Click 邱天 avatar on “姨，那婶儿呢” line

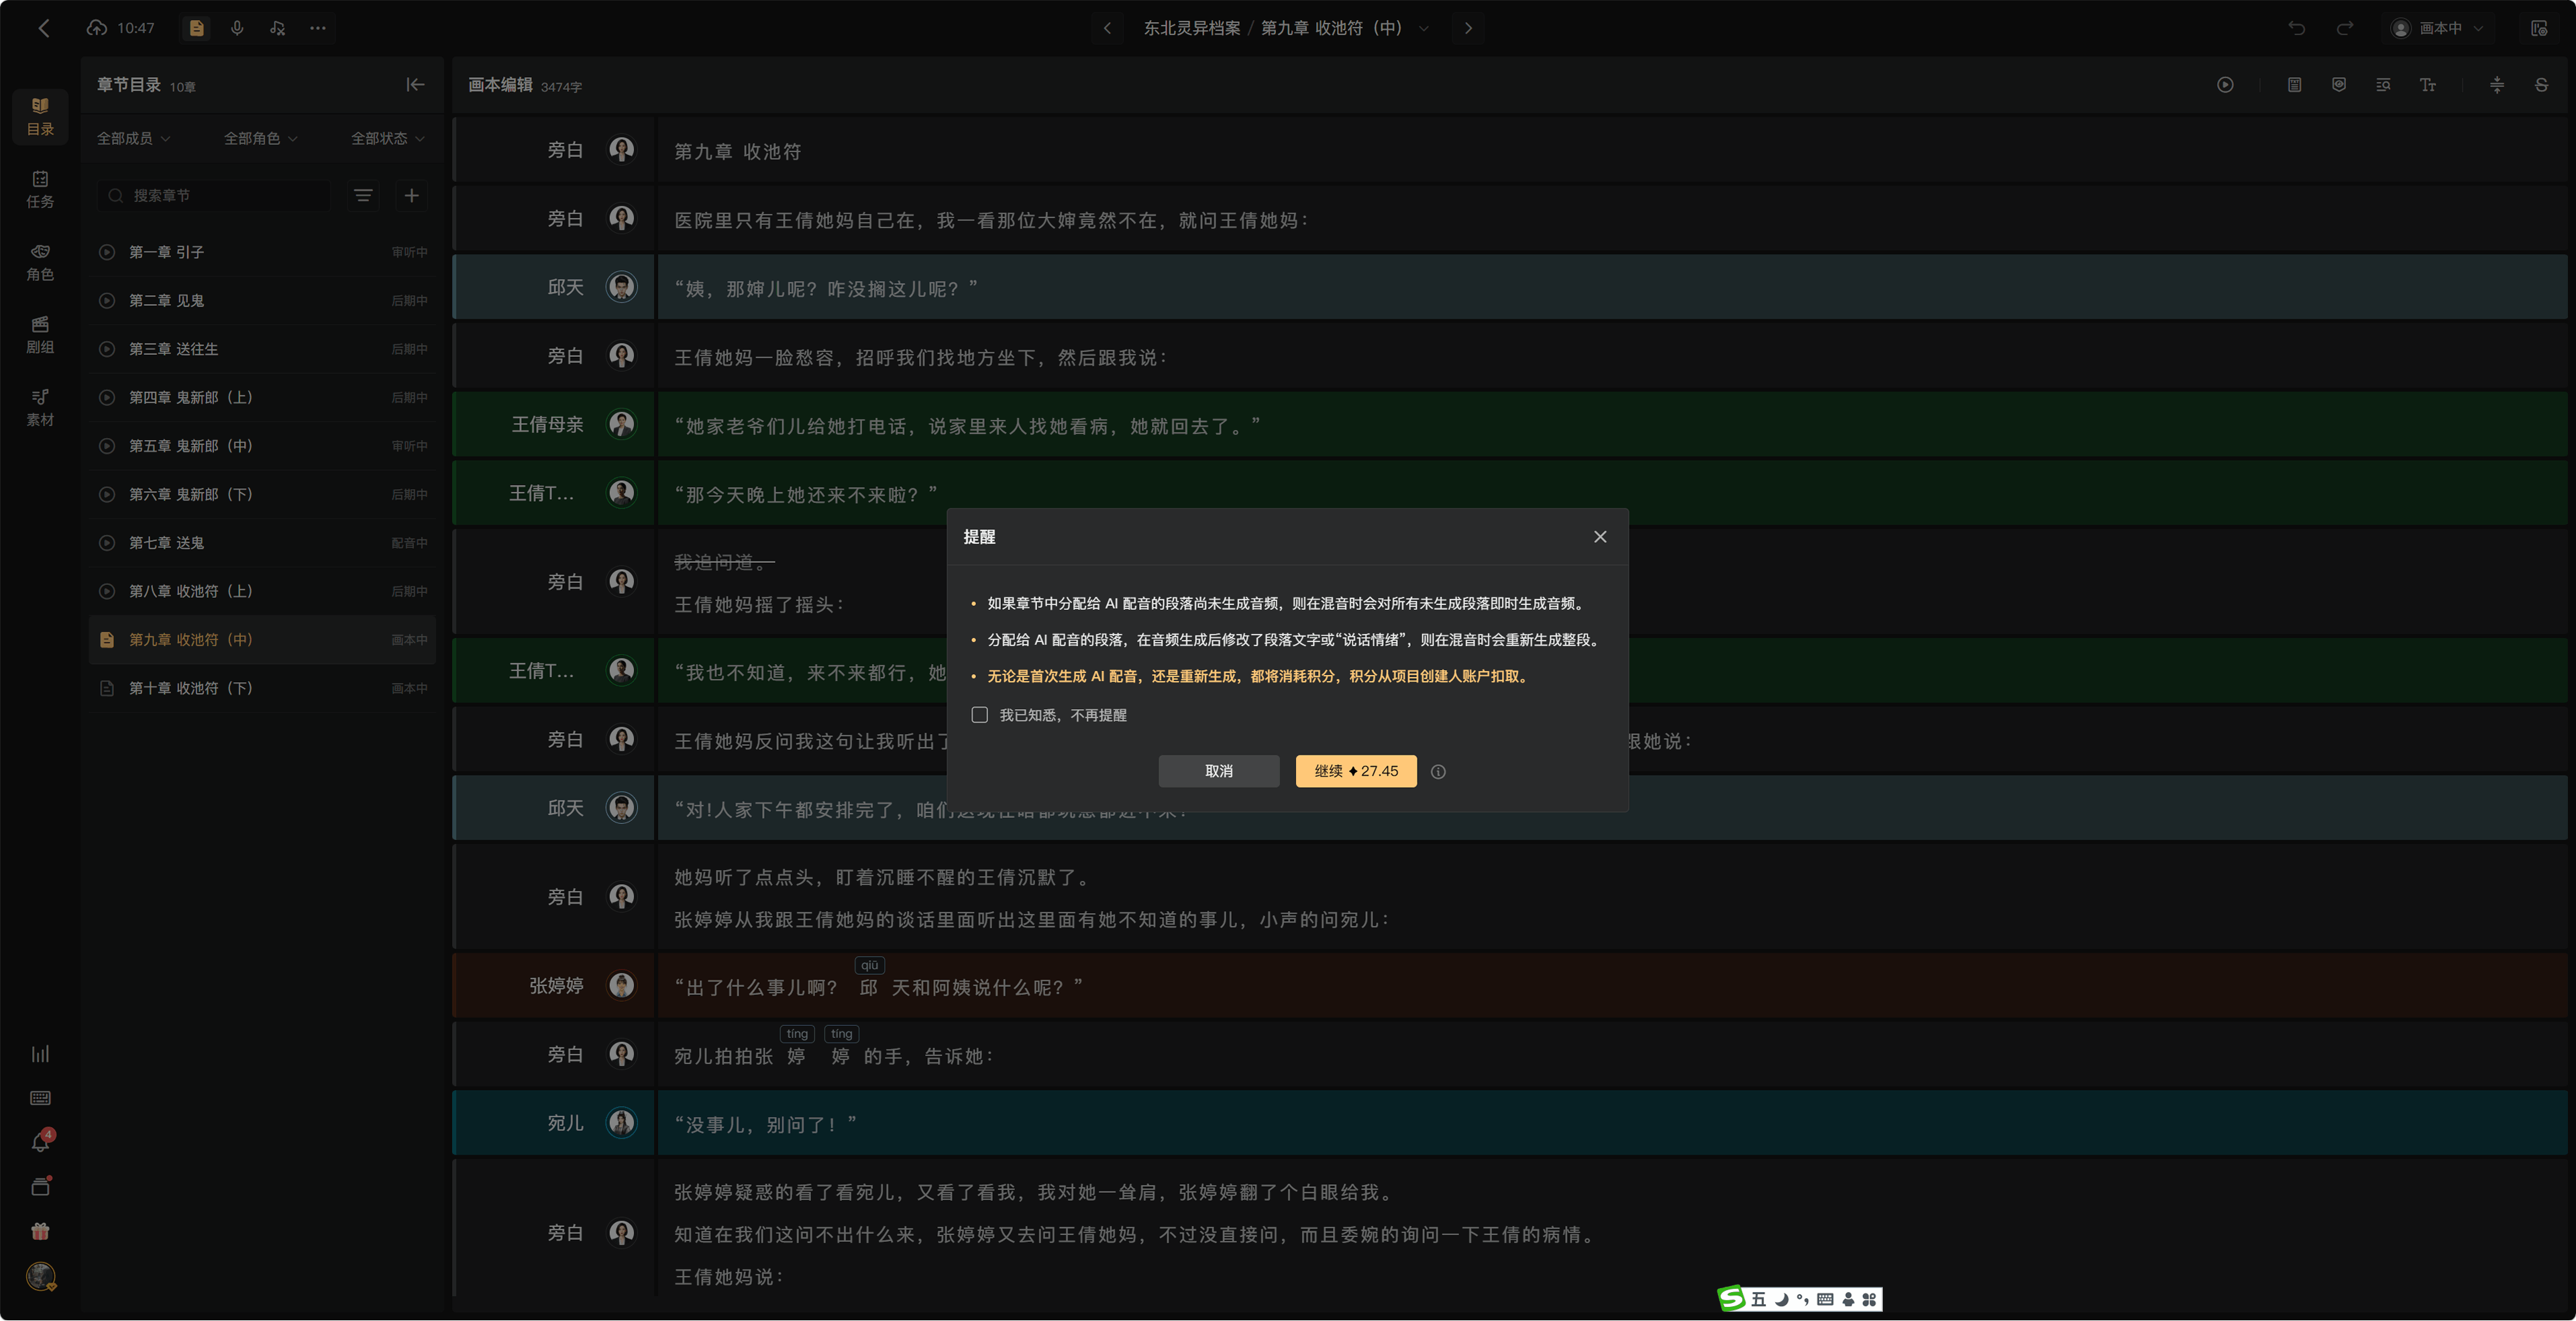[x=622, y=287]
